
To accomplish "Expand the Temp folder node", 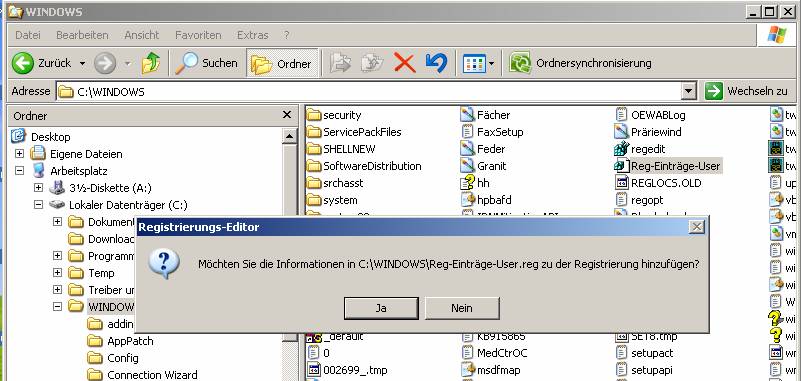I will (x=57, y=273).
